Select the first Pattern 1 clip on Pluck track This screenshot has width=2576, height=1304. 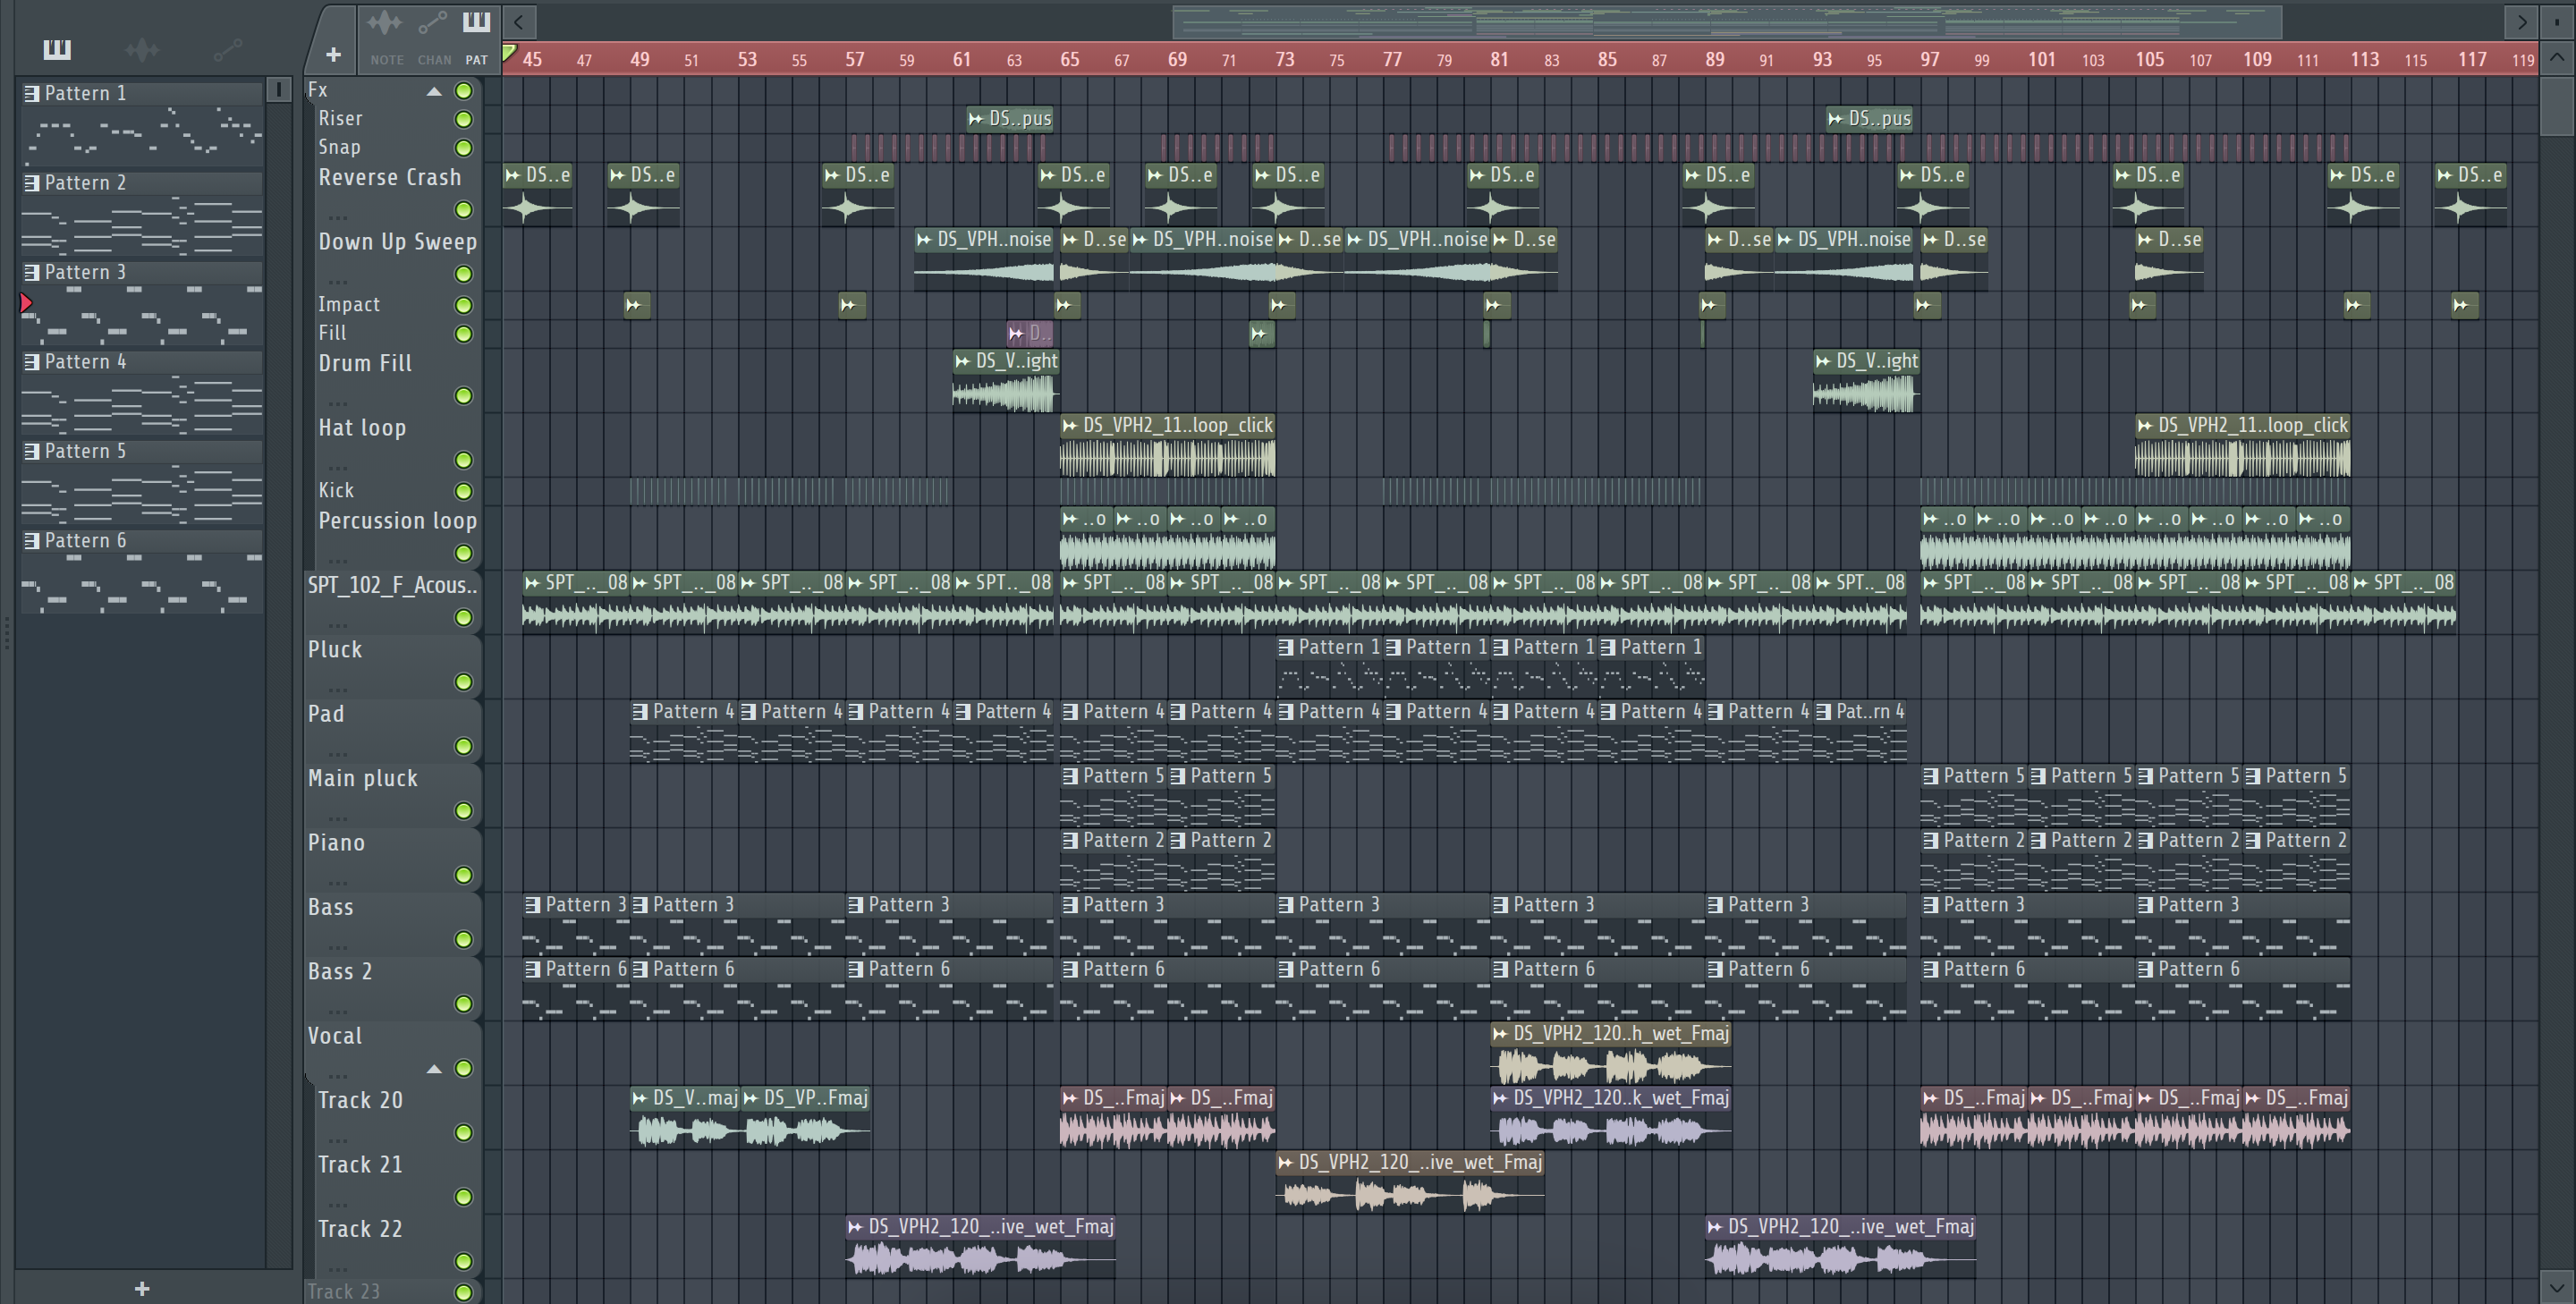tap(1329, 667)
